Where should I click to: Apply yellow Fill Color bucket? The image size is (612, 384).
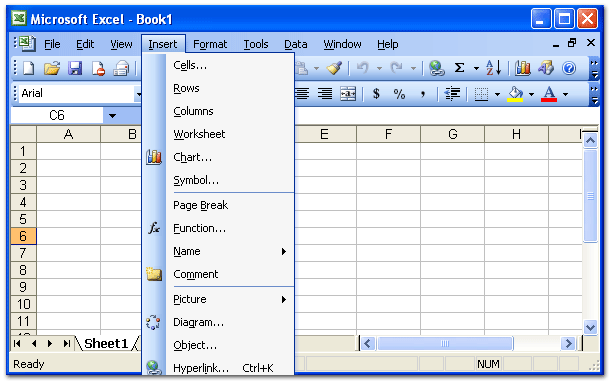point(515,94)
